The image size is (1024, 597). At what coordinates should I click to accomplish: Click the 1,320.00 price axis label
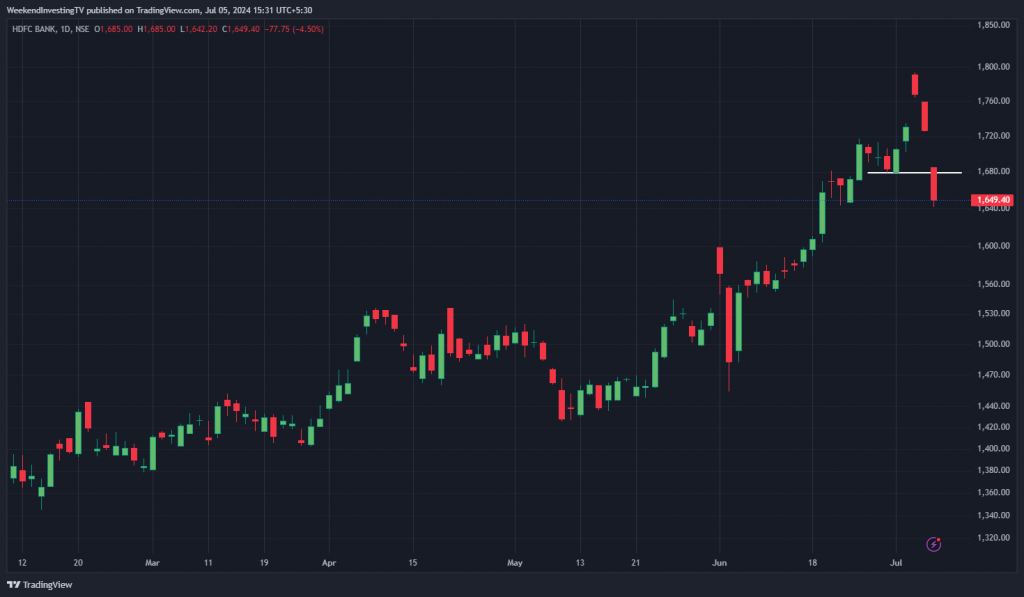(x=993, y=538)
